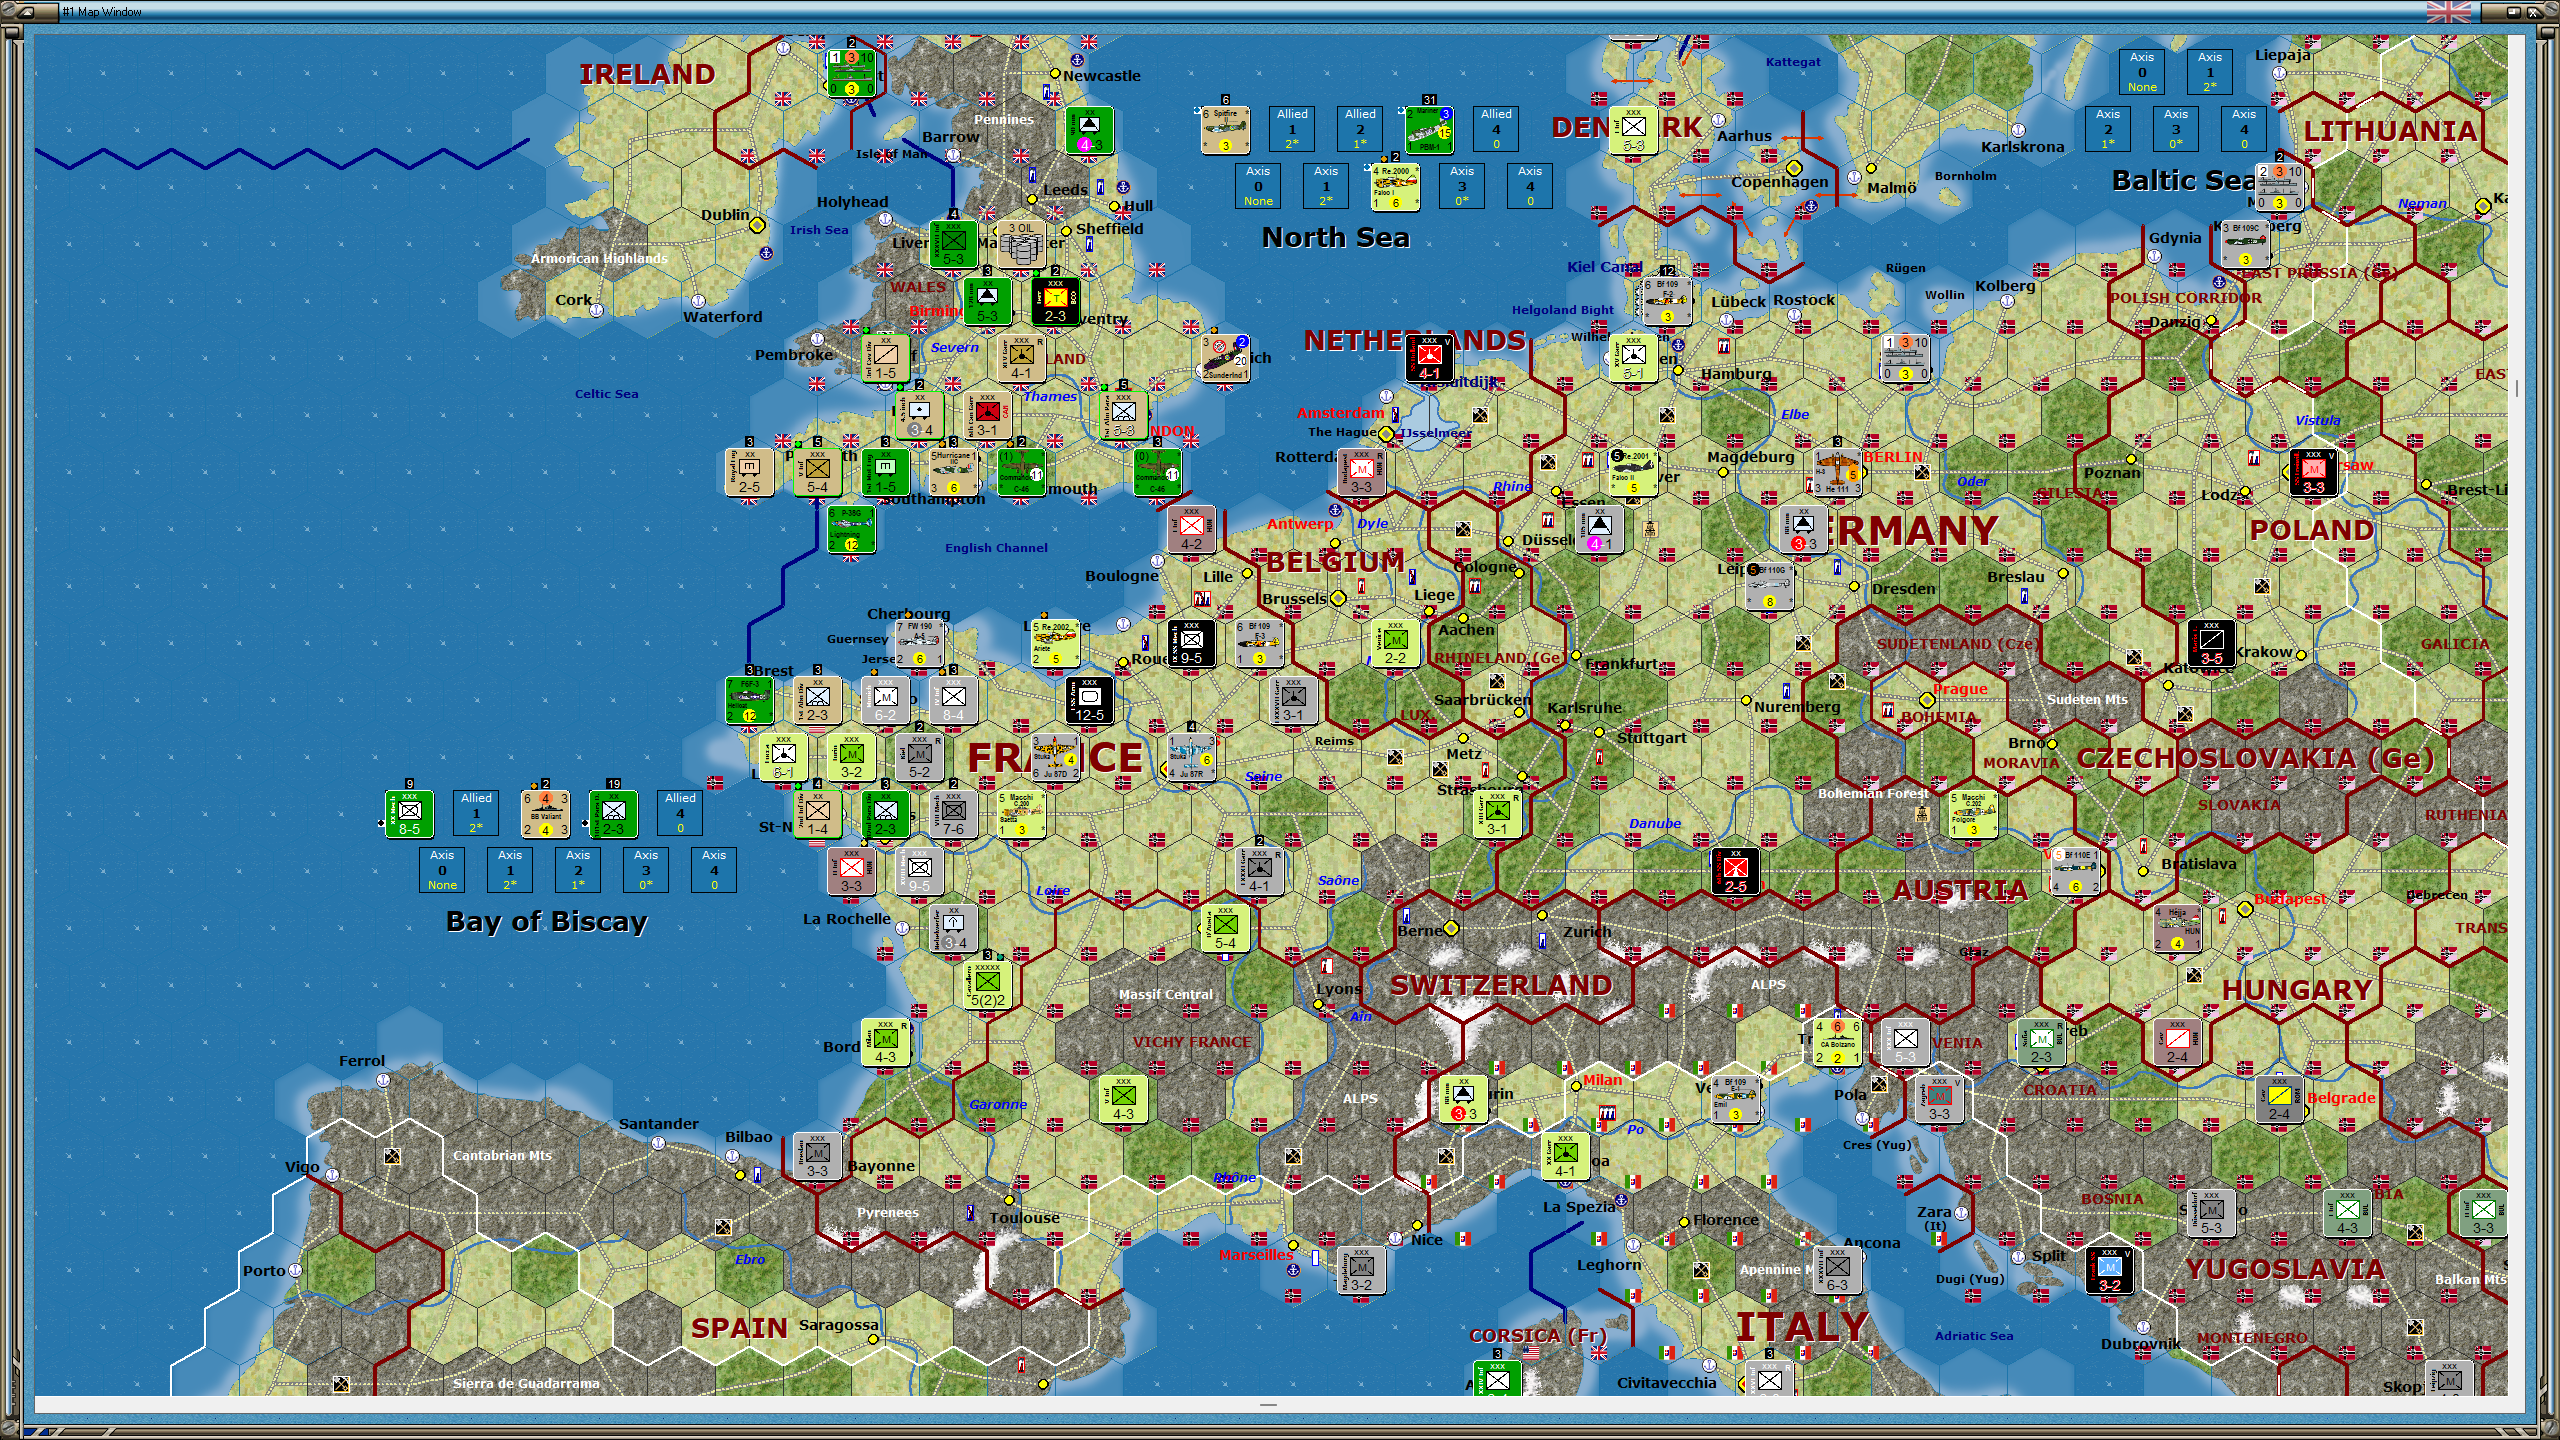
Task: Click the Saragossa city label in Spain
Action: [838, 1325]
